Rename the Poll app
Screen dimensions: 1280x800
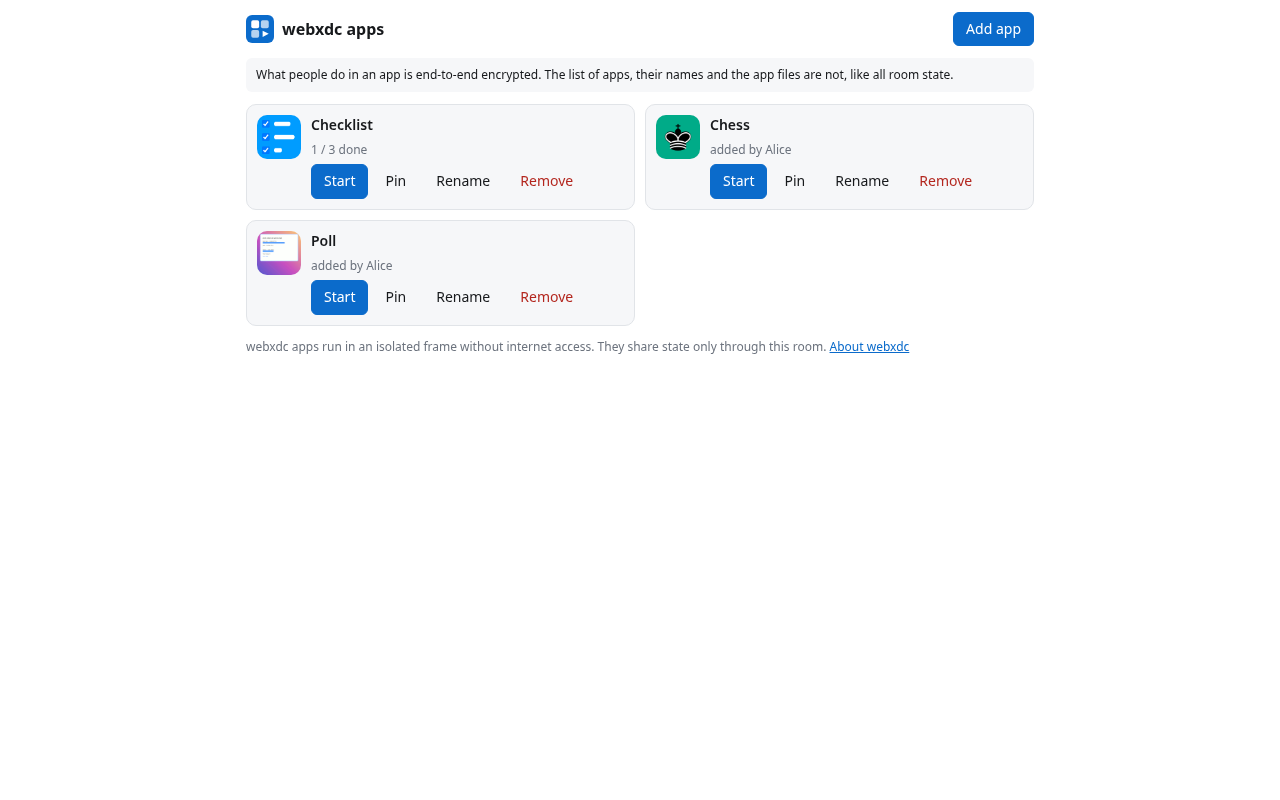[x=463, y=297]
